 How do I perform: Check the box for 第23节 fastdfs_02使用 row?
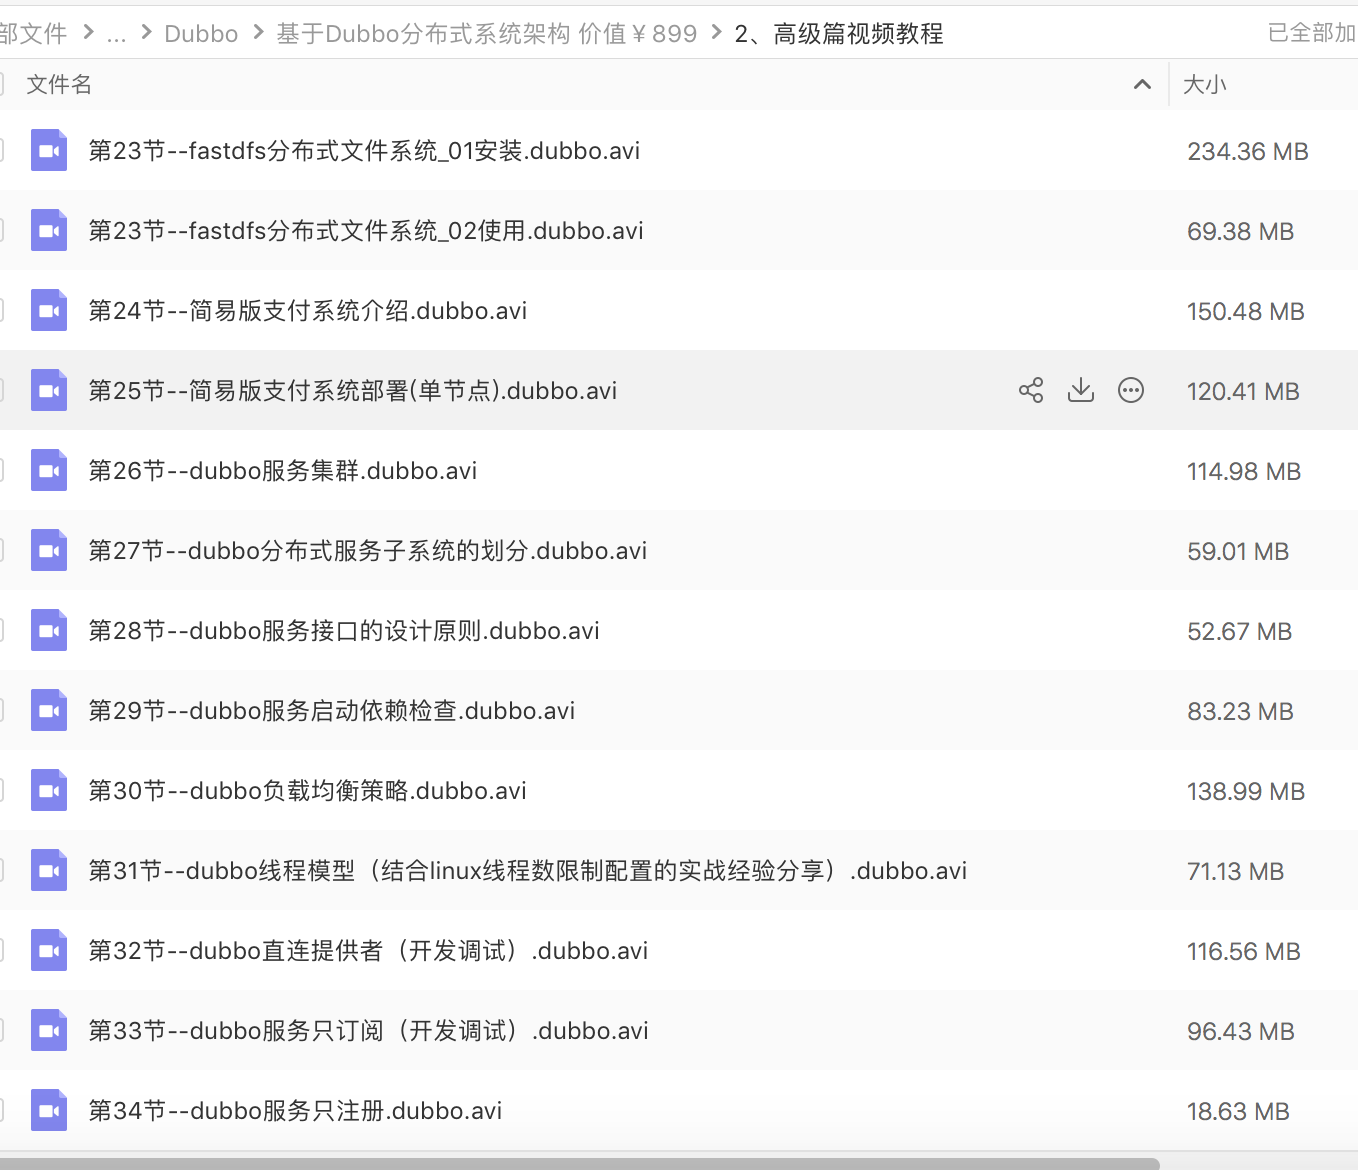click(x=2, y=230)
